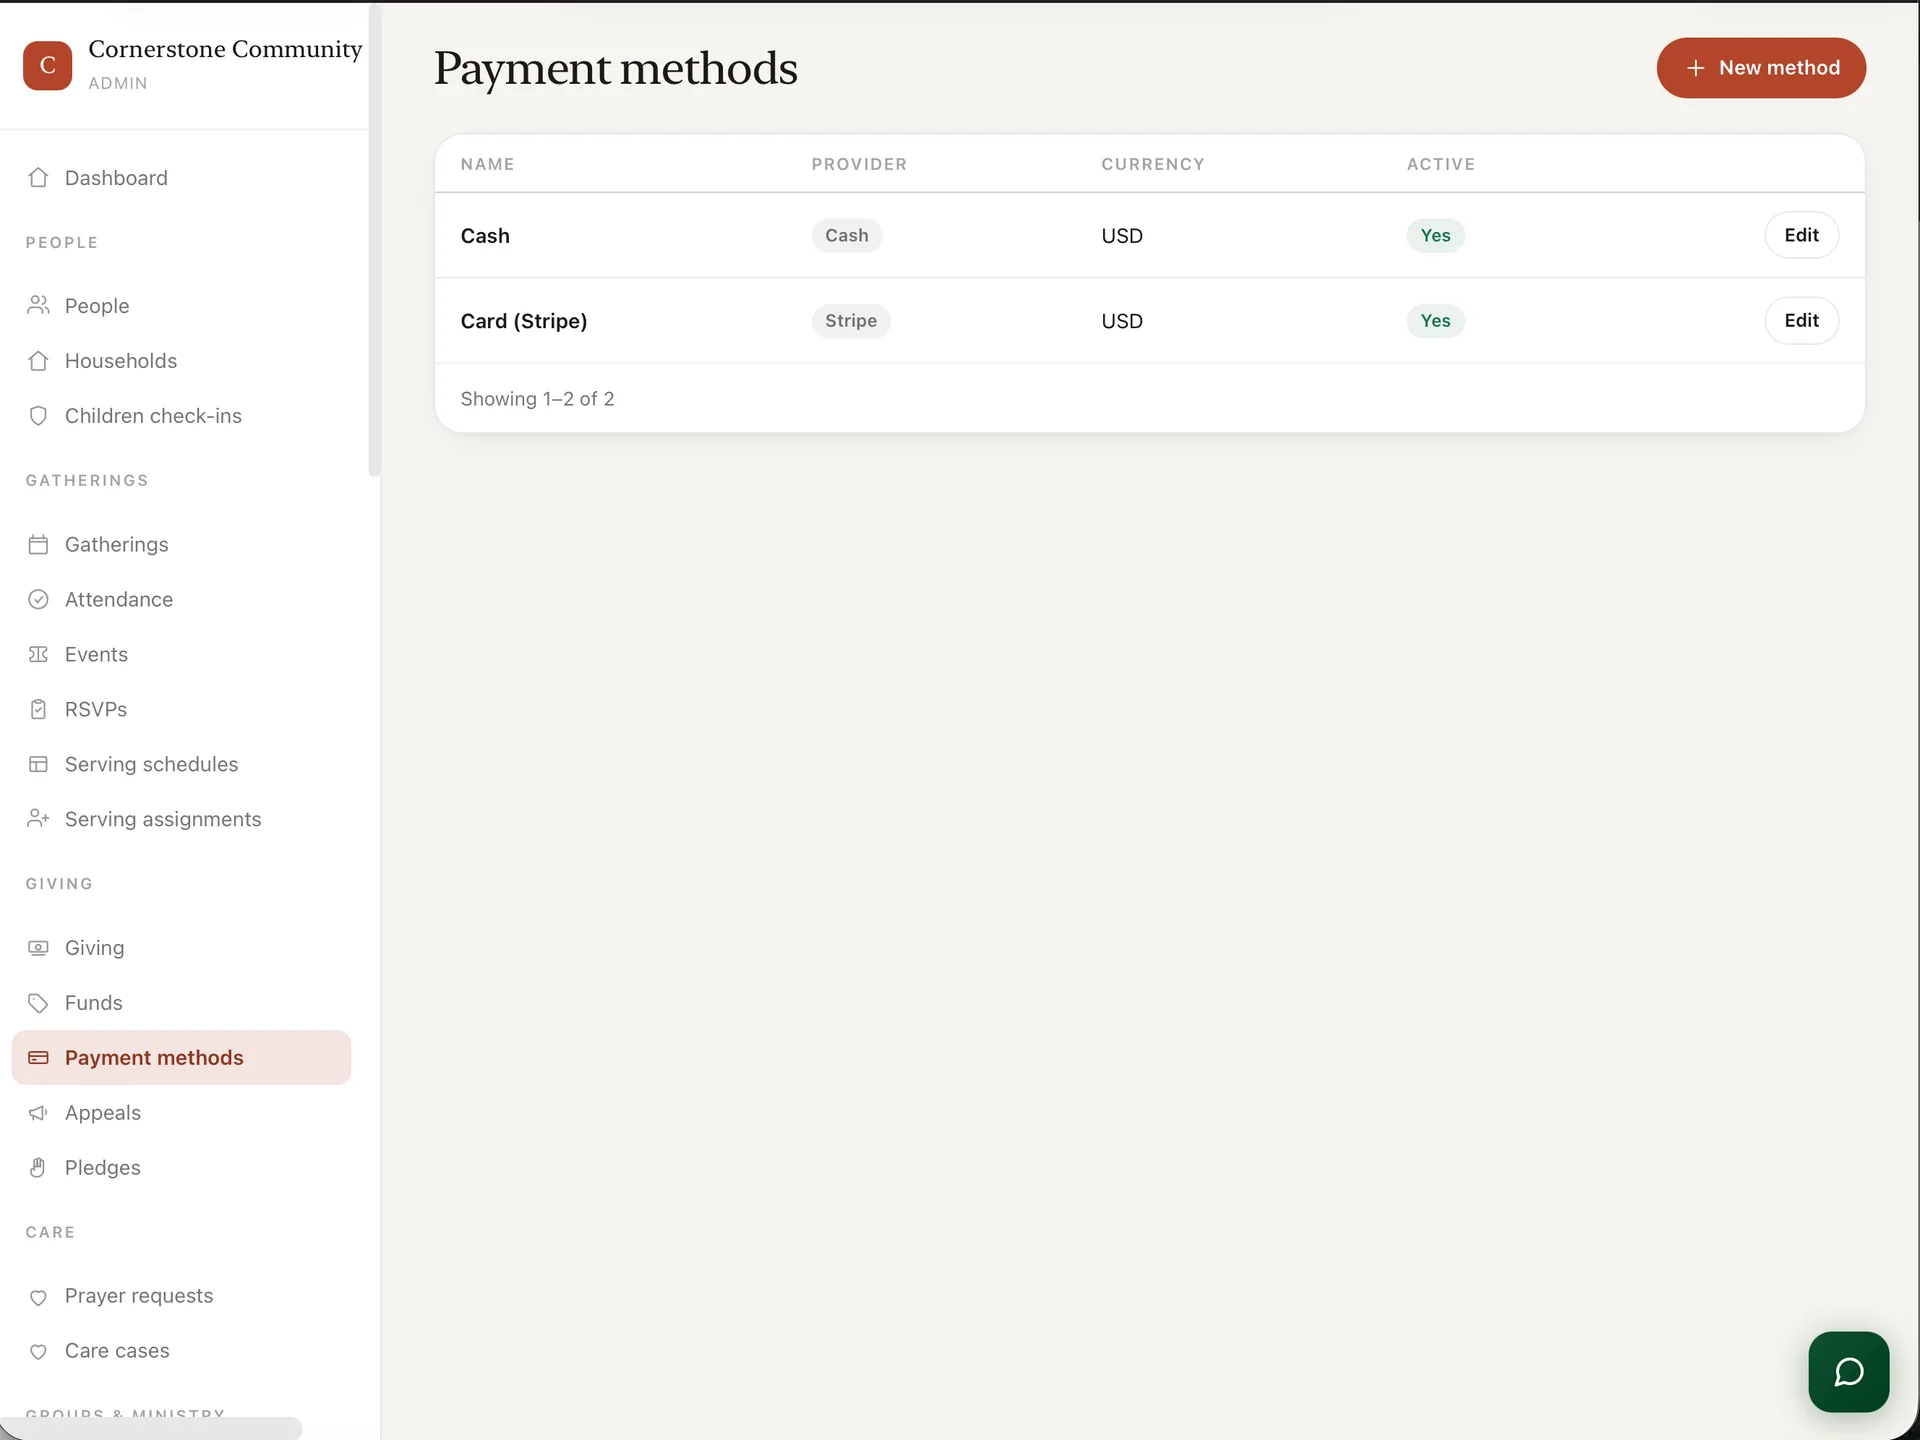Viewport: 1920px width, 1440px height.
Task: Click the Funds tag icon
Action: point(38,1002)
